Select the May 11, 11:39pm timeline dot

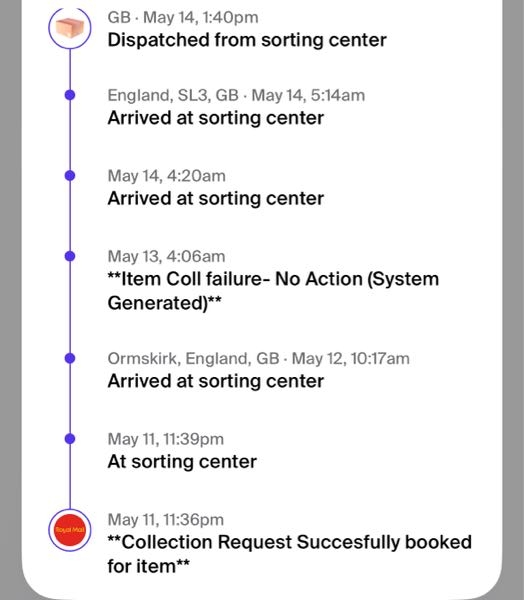click(70, 439)
